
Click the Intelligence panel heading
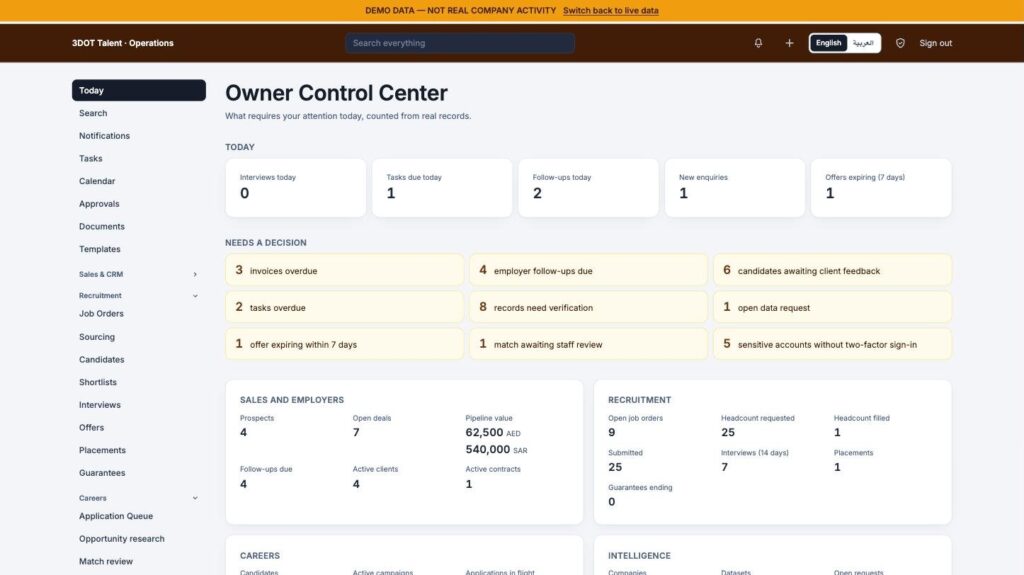(x=639, y=555)
